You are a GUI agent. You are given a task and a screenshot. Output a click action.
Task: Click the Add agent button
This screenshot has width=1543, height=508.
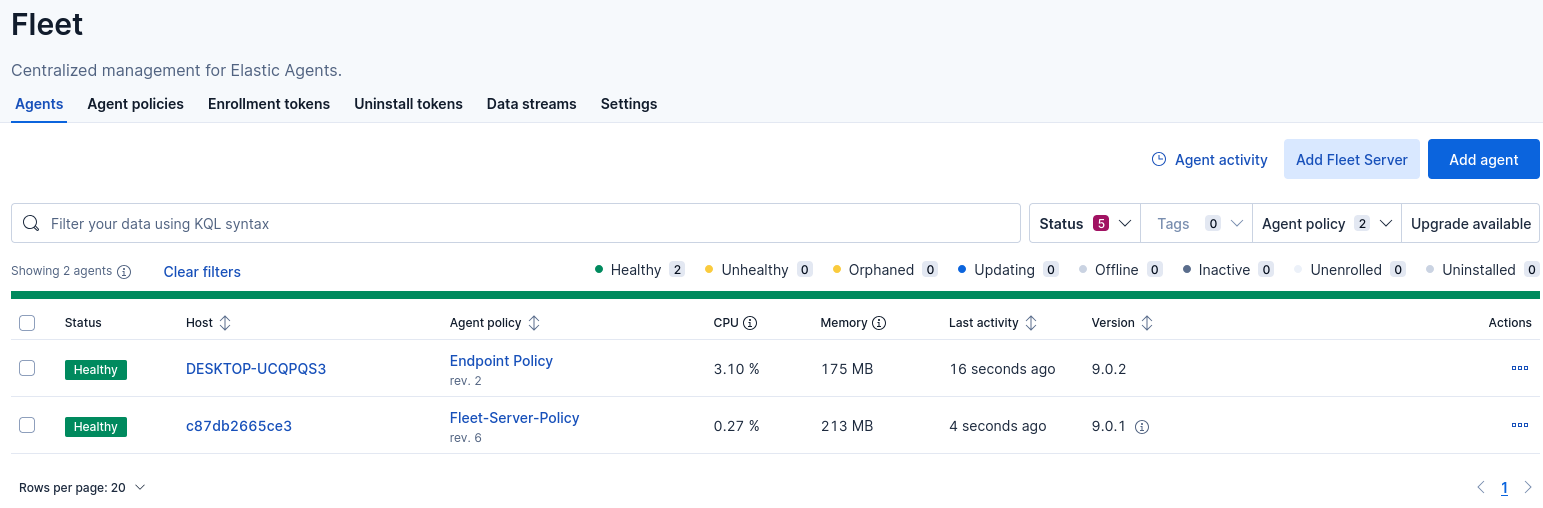[1484, 159]
